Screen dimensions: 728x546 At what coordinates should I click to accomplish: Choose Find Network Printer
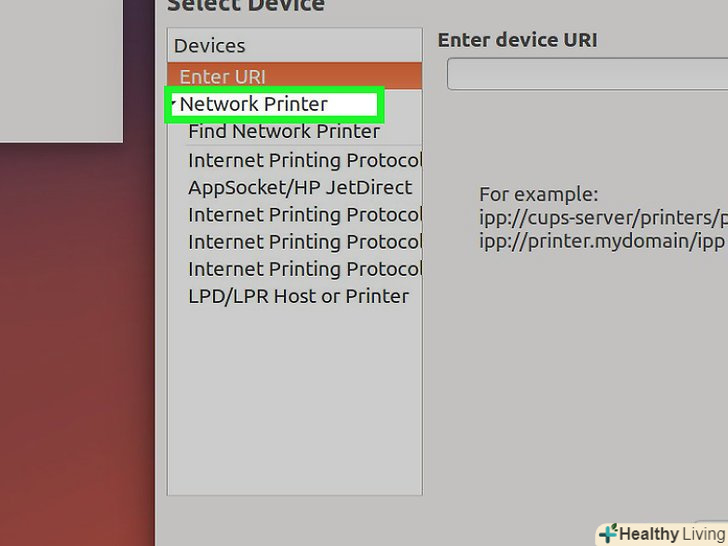point(284,131)
